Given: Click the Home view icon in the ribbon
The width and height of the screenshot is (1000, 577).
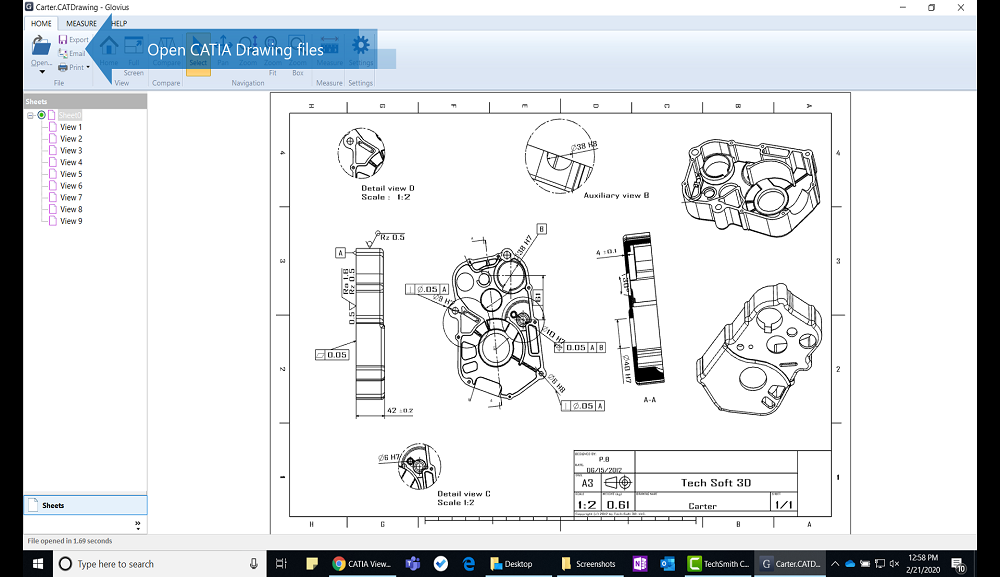Looking at the screenshot, I should (x=109, y=46).
